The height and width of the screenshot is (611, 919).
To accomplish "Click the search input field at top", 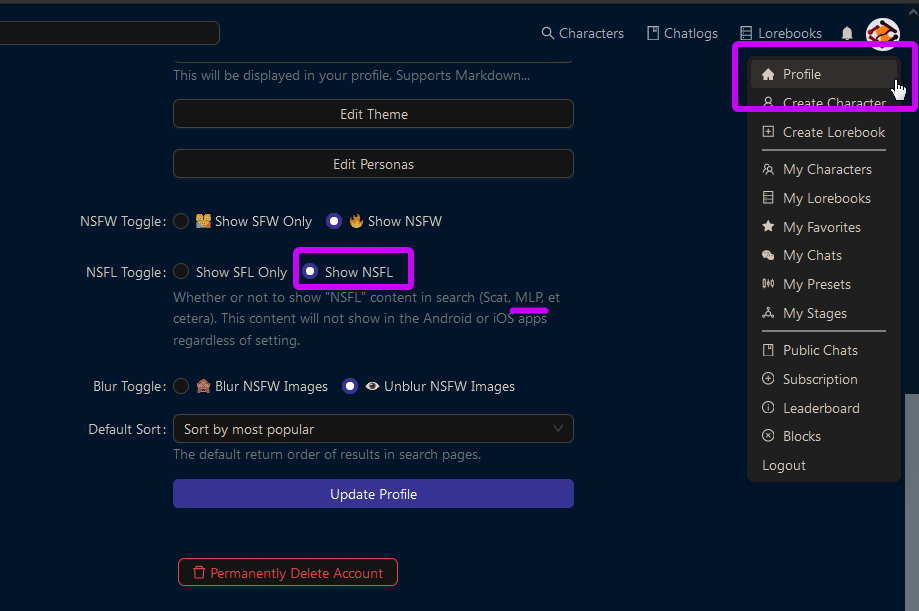I will coord(108,33).
